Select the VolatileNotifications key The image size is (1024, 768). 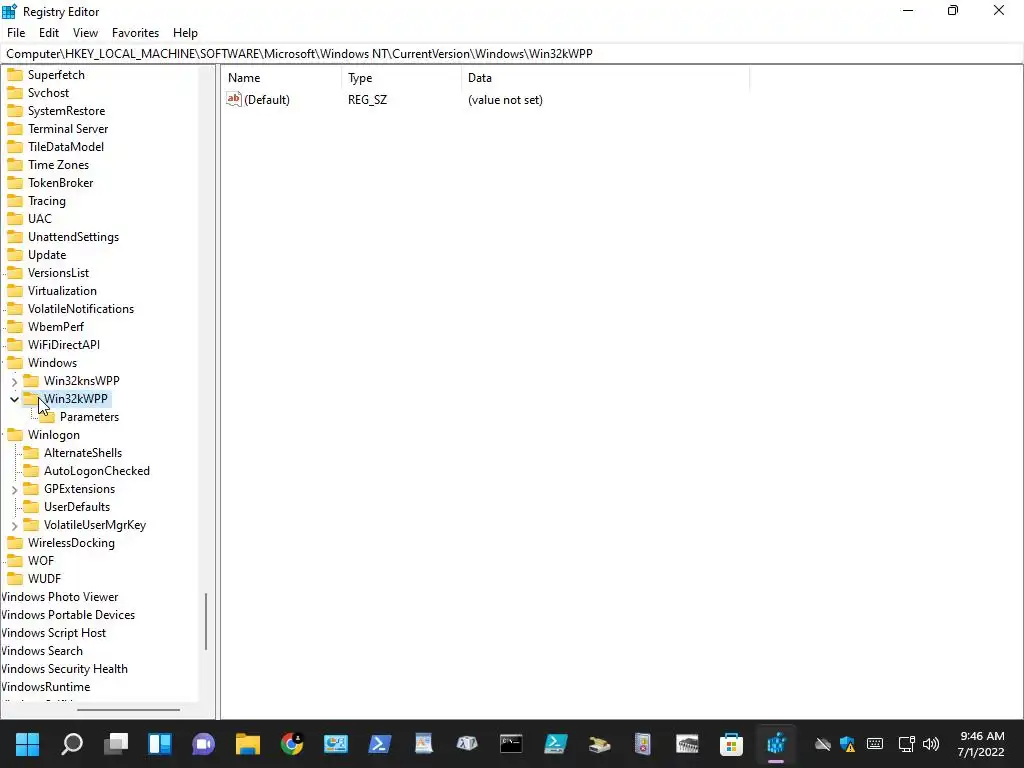coord(81,309)
